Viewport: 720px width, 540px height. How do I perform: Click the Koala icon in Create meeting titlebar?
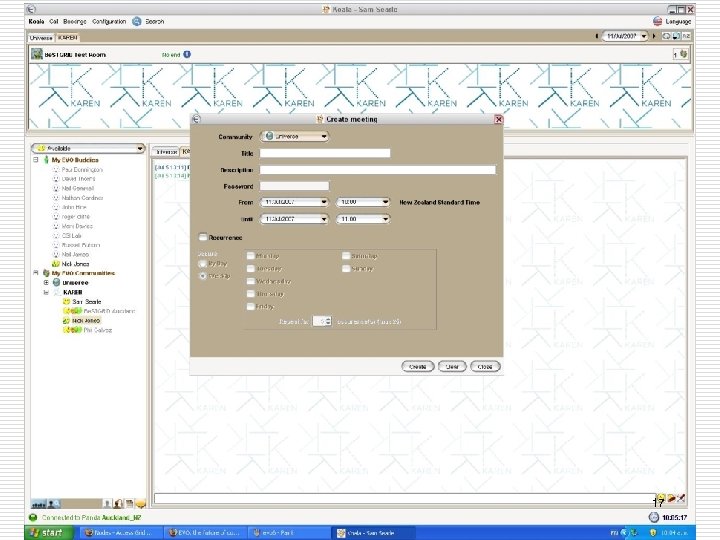[x=320, y=119]
